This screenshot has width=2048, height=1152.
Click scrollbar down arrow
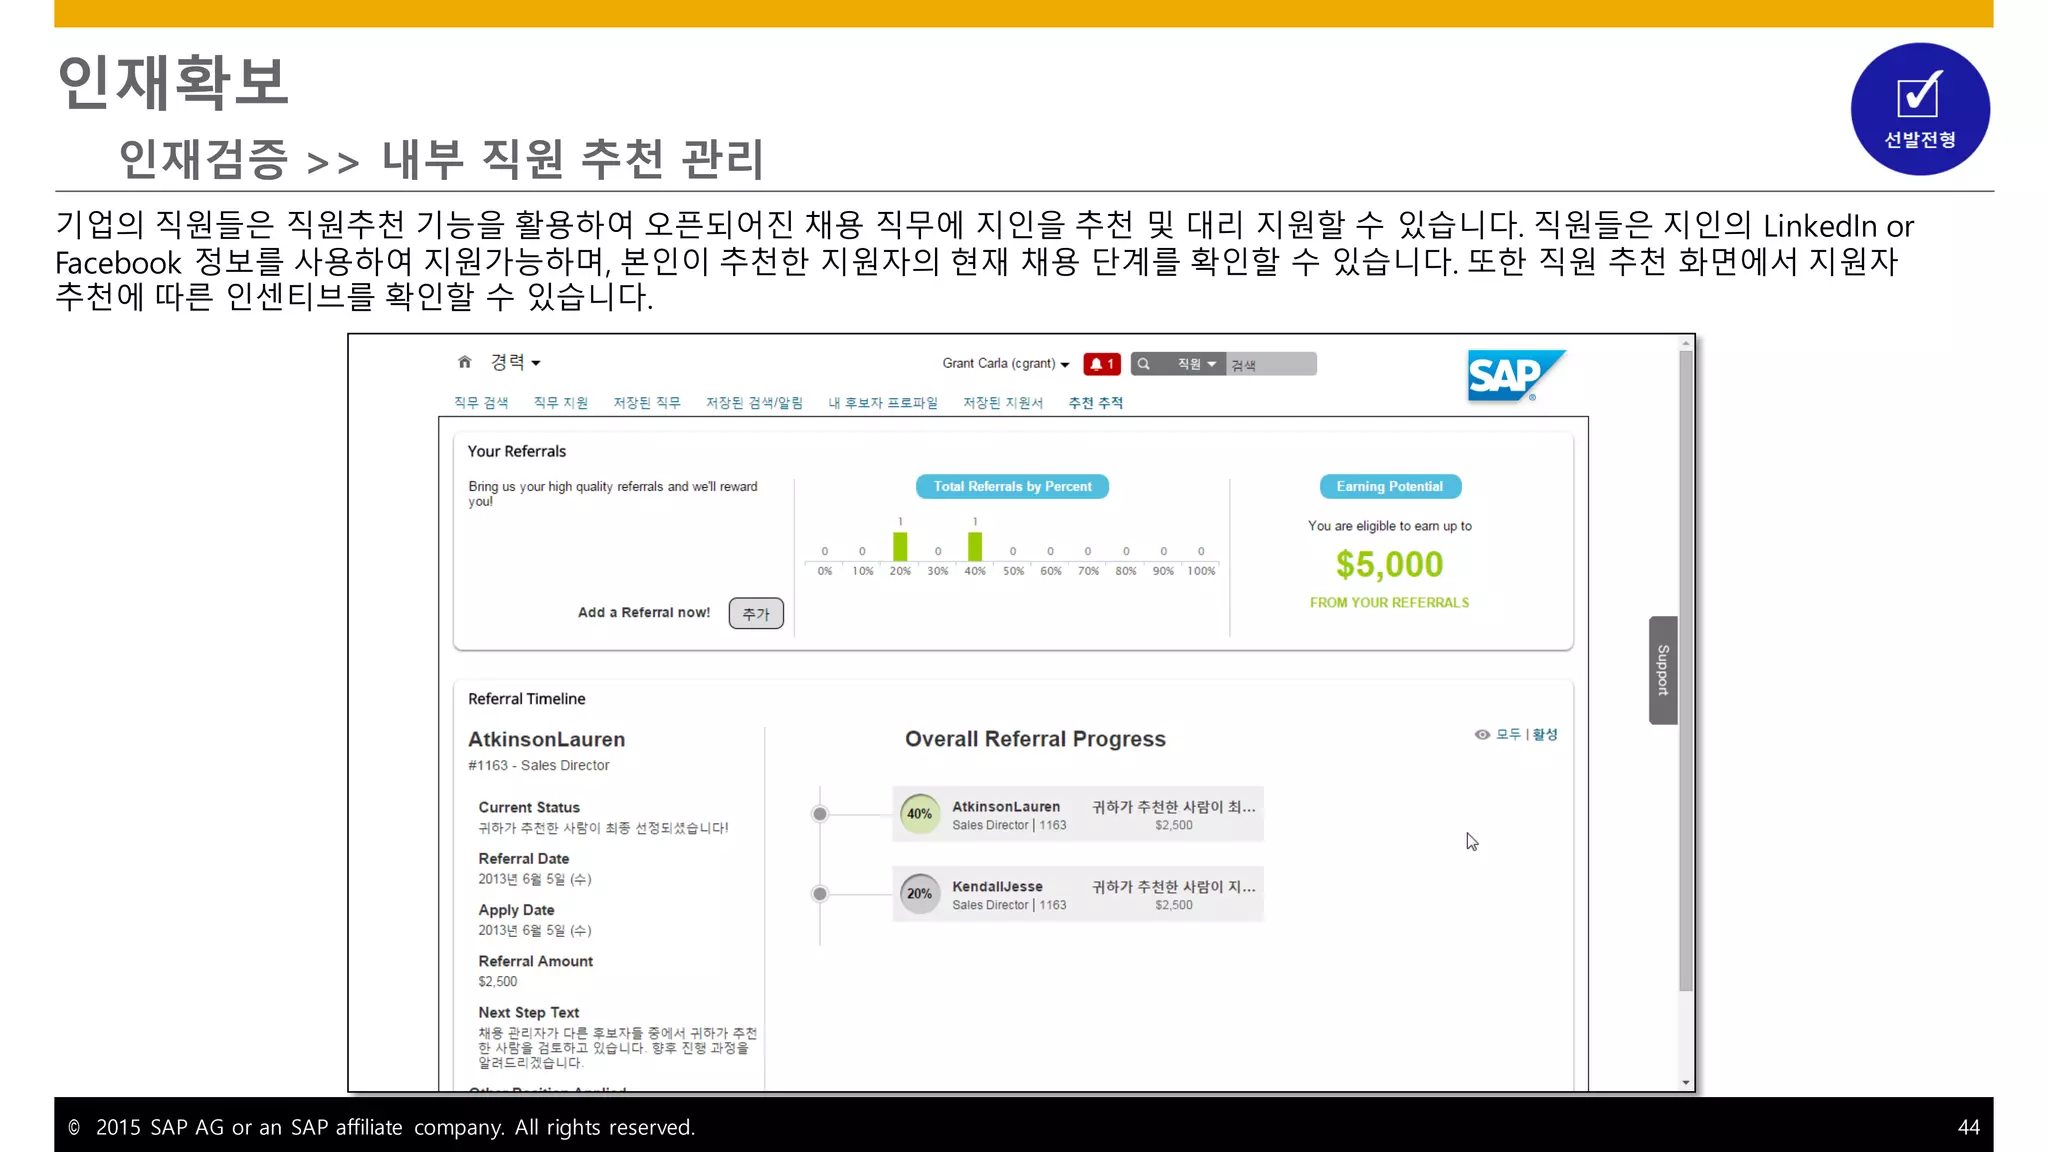[1686, 1083]
